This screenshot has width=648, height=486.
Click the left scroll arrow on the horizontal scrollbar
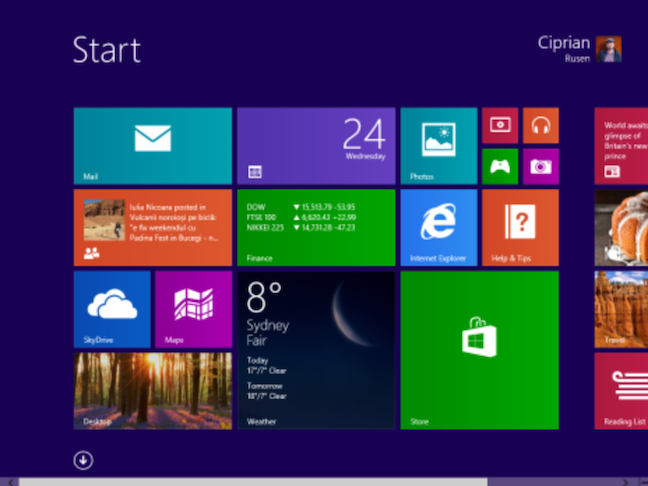tap(10, 482)
